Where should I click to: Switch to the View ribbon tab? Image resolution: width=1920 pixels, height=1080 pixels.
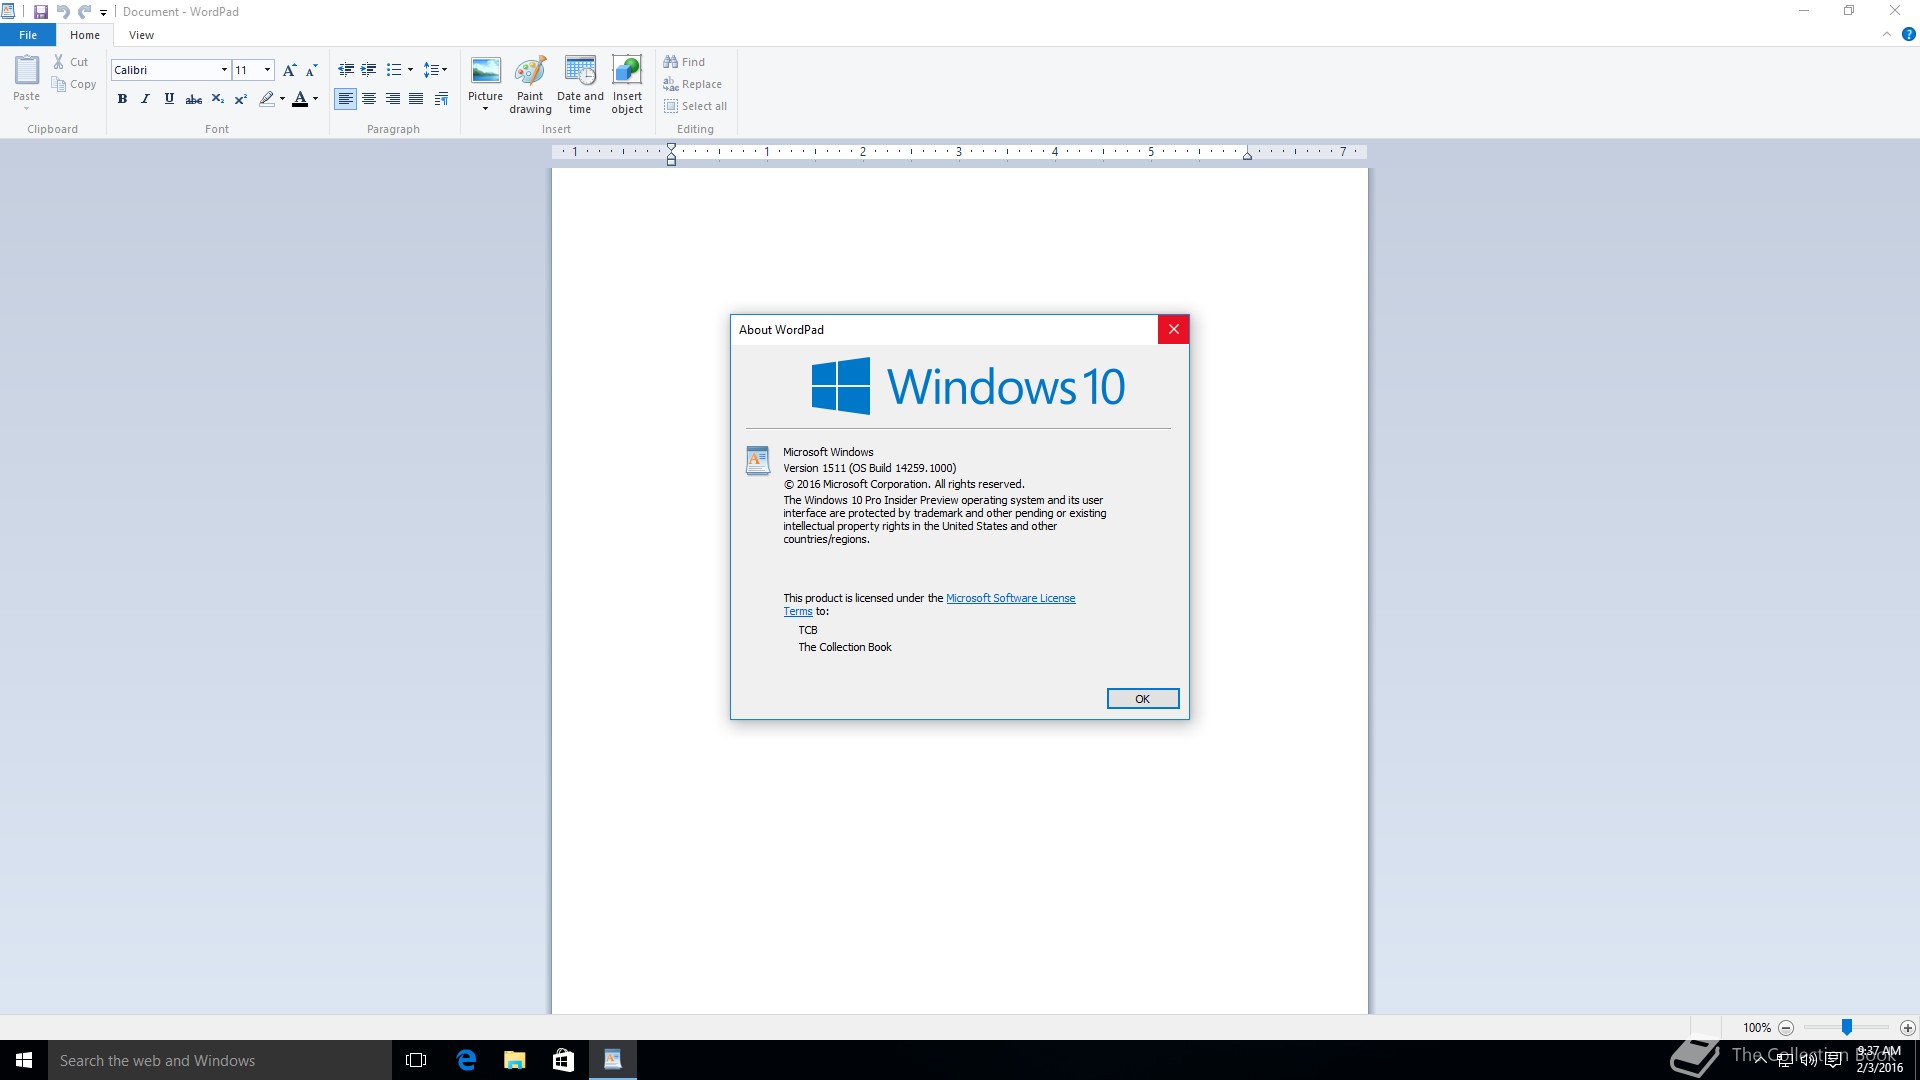(141, 35)
